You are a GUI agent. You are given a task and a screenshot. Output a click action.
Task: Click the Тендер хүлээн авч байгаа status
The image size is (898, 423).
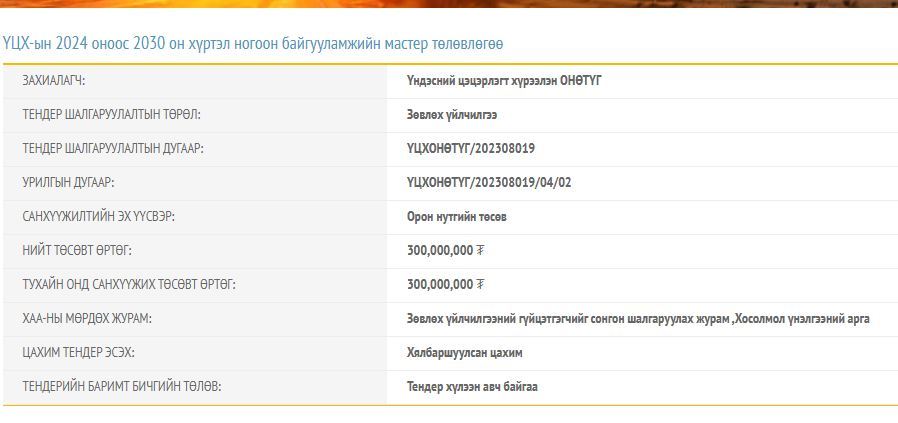[x=472, y=387]
